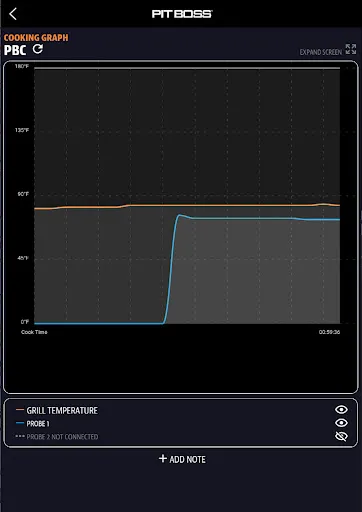This screenshot has width=362, height=512.
Task: Click the Add Note label
Action: (x=187, y=459)
